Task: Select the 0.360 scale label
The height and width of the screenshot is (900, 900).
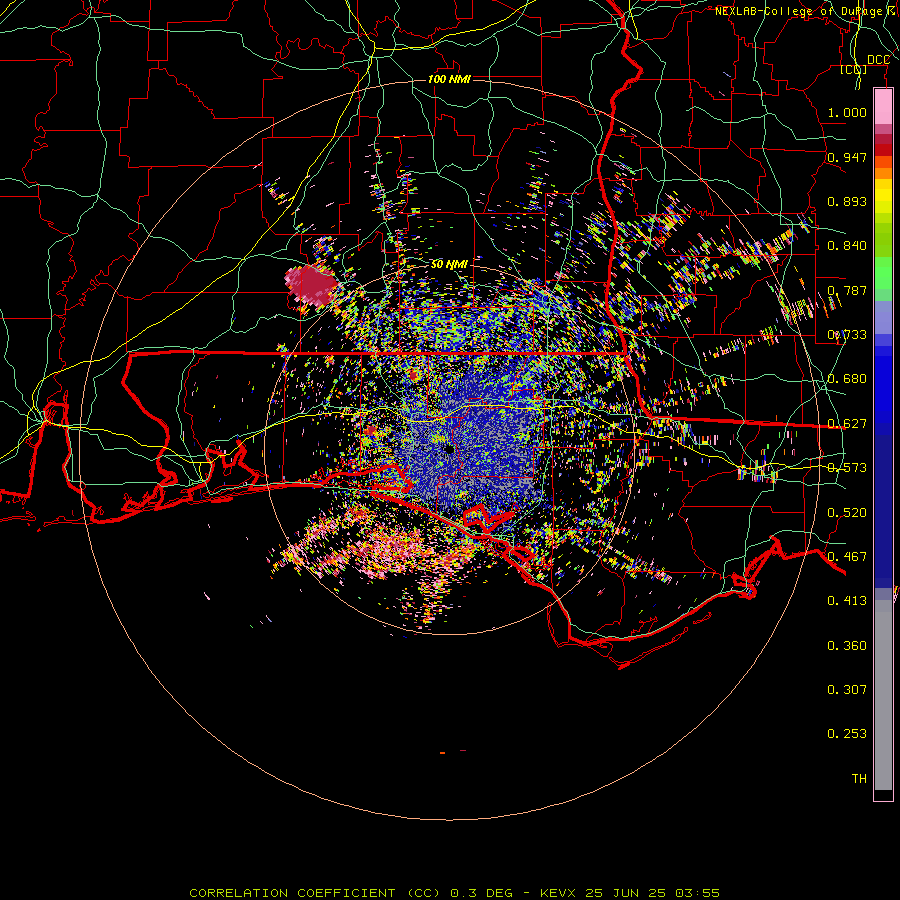Action: (x=847, y=646)
